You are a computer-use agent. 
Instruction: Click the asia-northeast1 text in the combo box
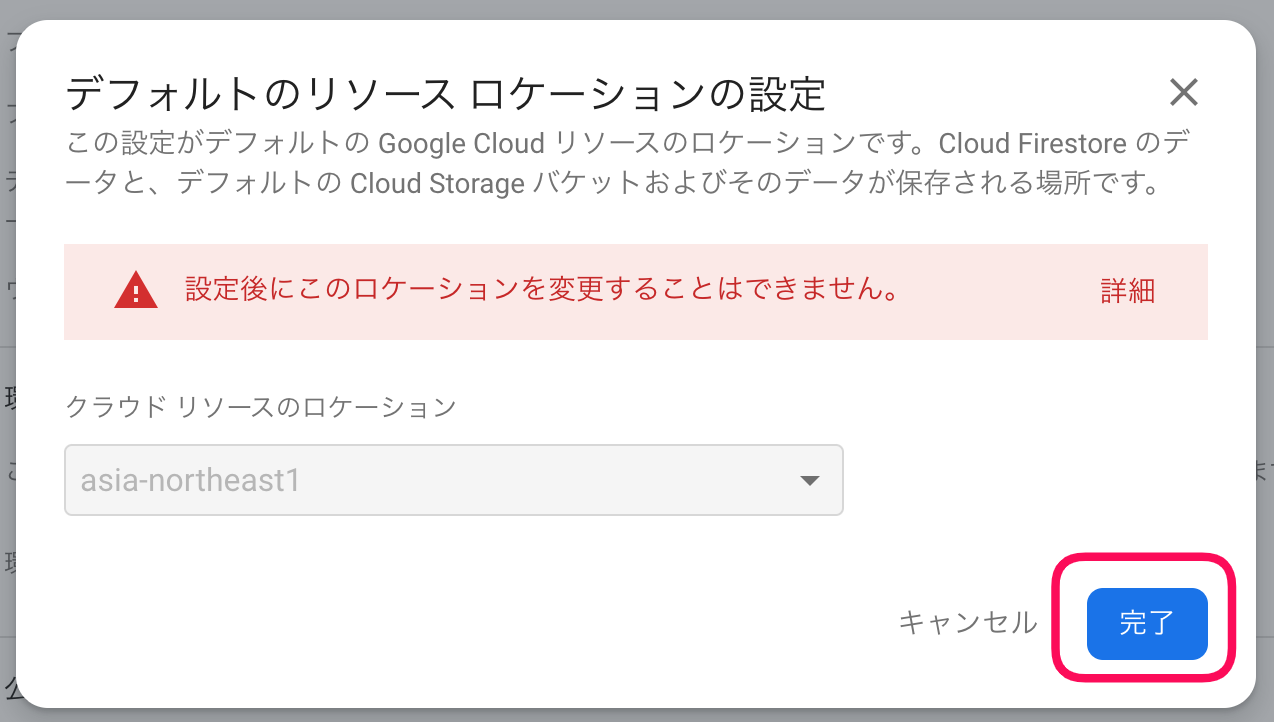(191, 481)
